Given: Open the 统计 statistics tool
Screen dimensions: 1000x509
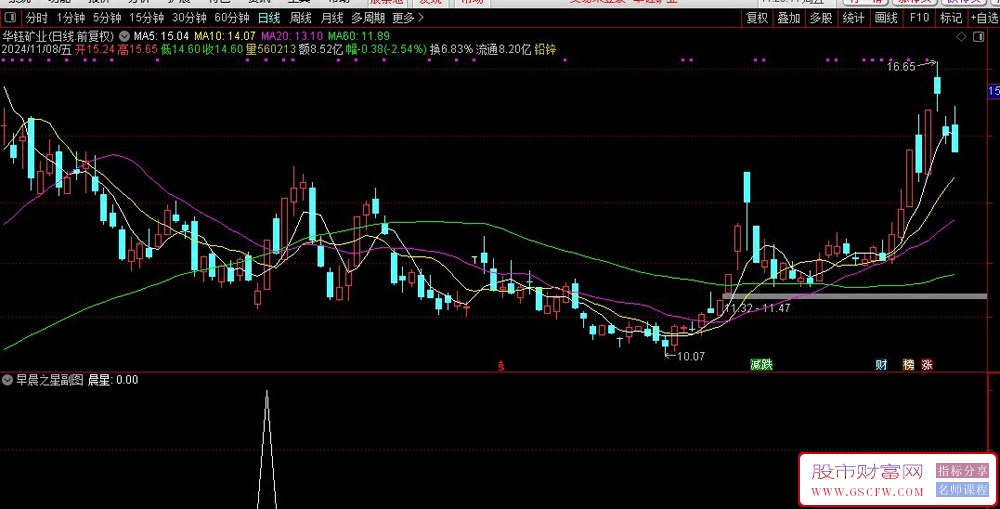Looking at the screenshot, I should tap(853, 18).
